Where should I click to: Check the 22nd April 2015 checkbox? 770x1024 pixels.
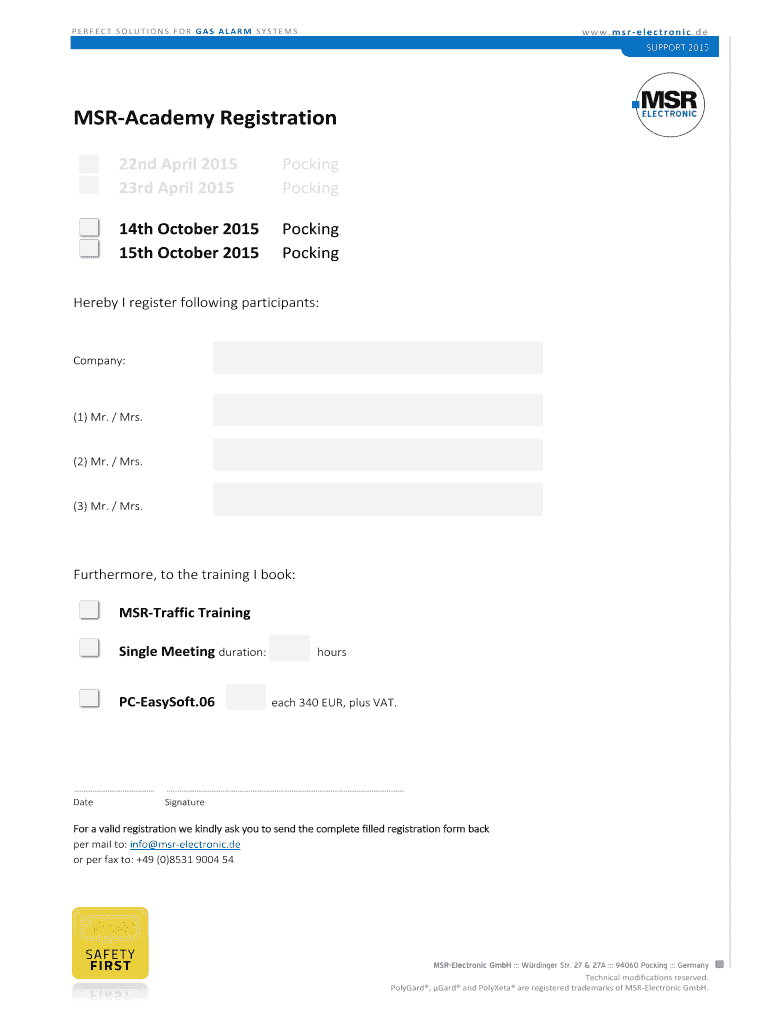89,164
